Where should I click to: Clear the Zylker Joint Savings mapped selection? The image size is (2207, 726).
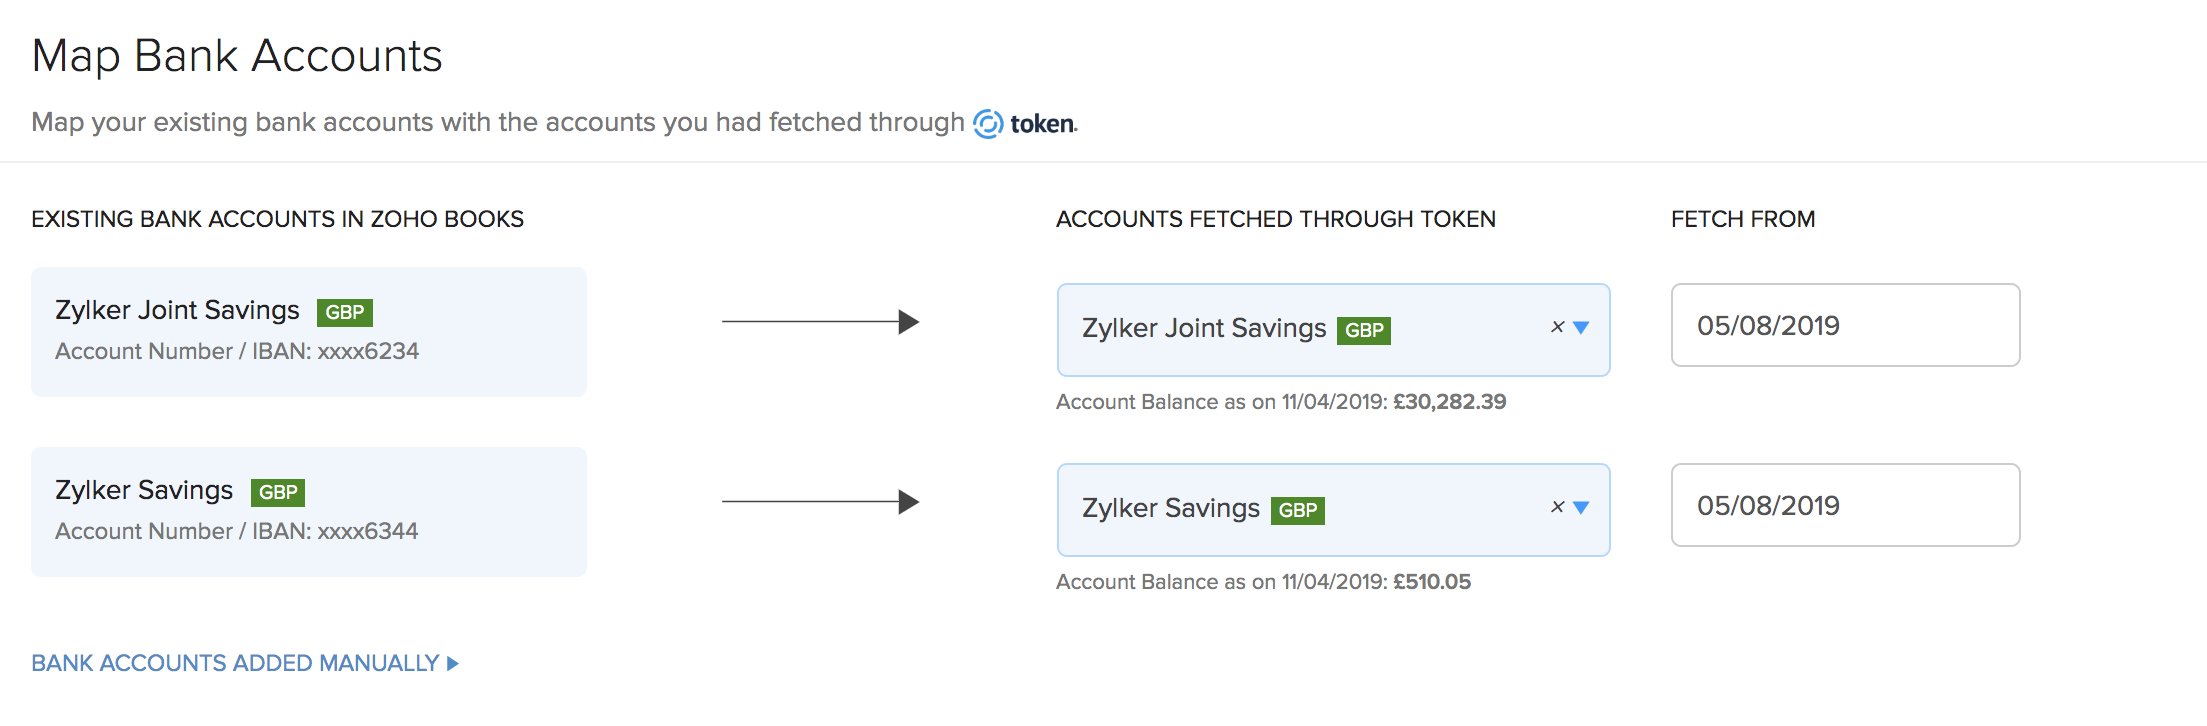[1557, 327]
